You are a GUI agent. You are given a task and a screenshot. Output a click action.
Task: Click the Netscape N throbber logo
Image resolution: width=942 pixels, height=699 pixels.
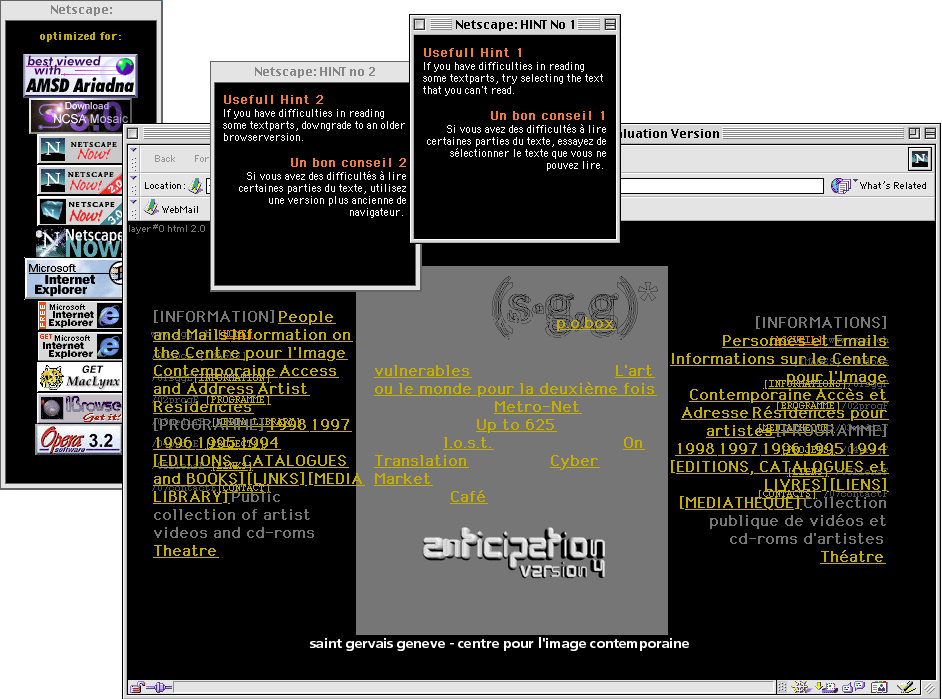pos(919,158)
